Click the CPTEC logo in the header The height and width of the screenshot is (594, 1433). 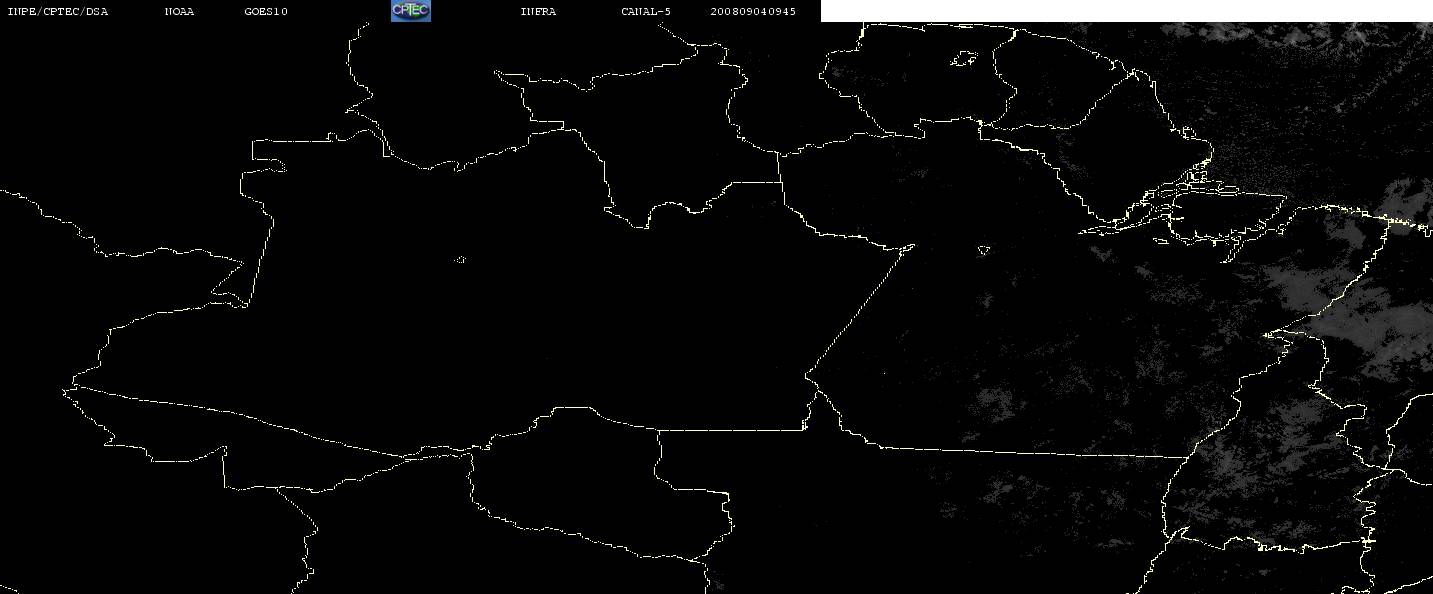coord(410,11)
